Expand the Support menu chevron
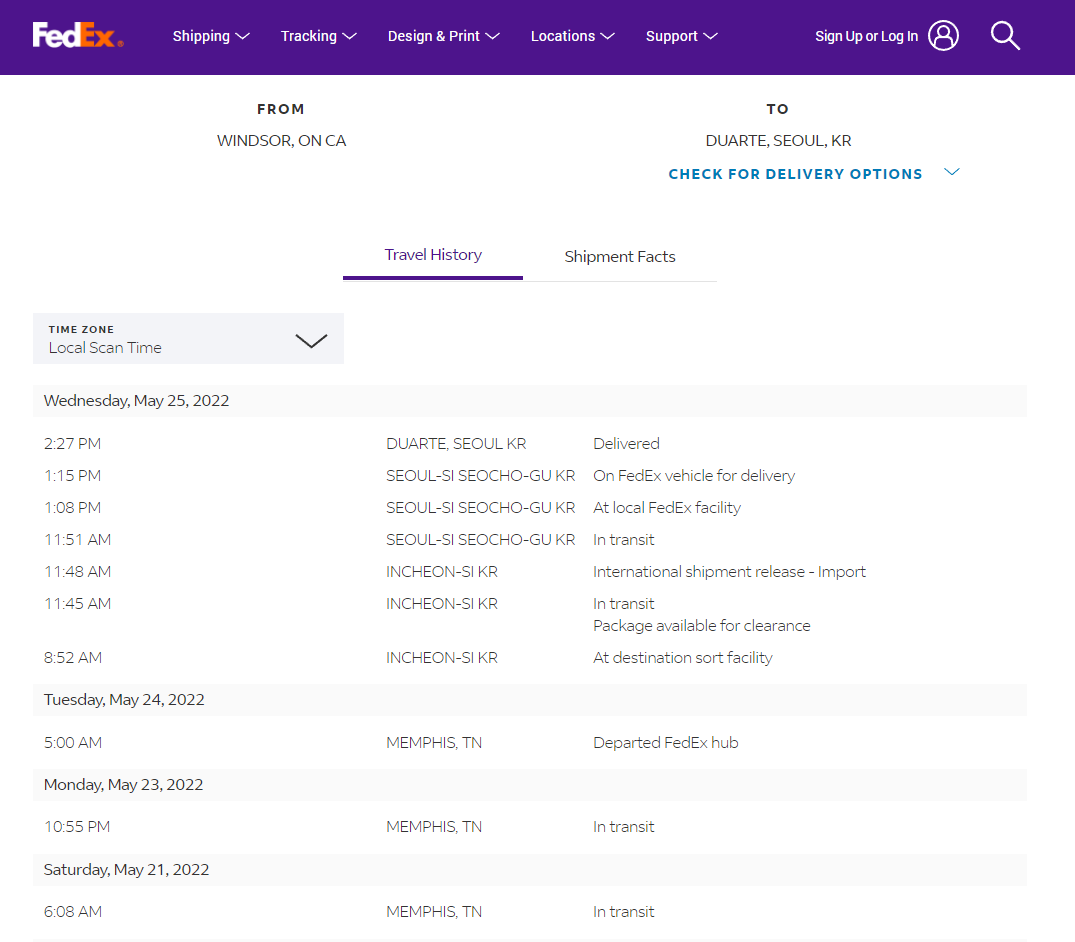The height and width of the screenshot is (942, 1075). click(710, 36)
